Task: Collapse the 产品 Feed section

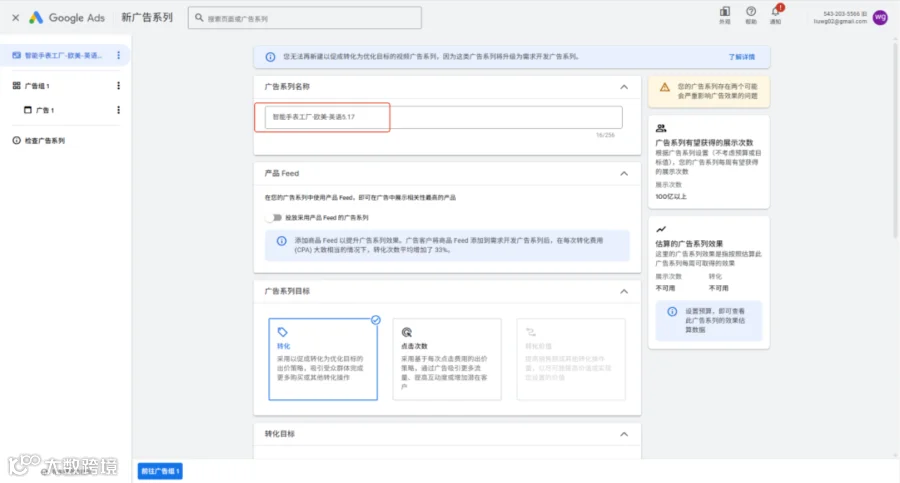Action: 624,173
